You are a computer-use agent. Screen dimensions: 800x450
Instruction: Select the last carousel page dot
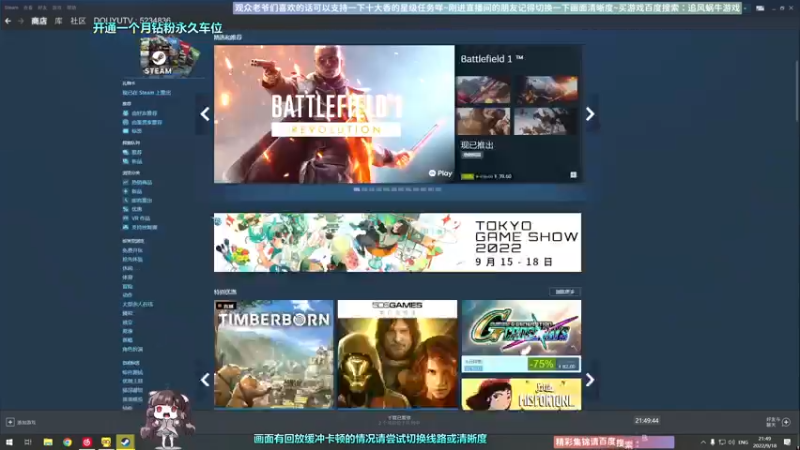438,189
